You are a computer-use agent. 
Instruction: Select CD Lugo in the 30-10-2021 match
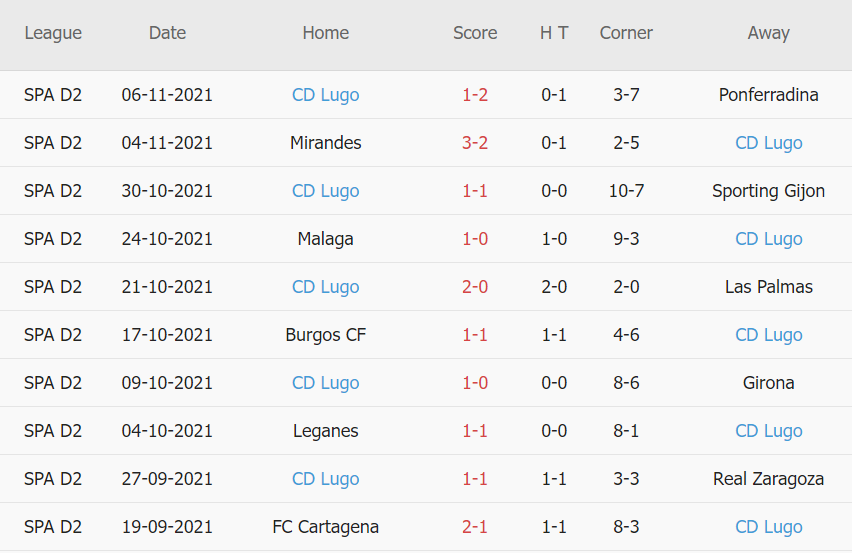[325, 191]
